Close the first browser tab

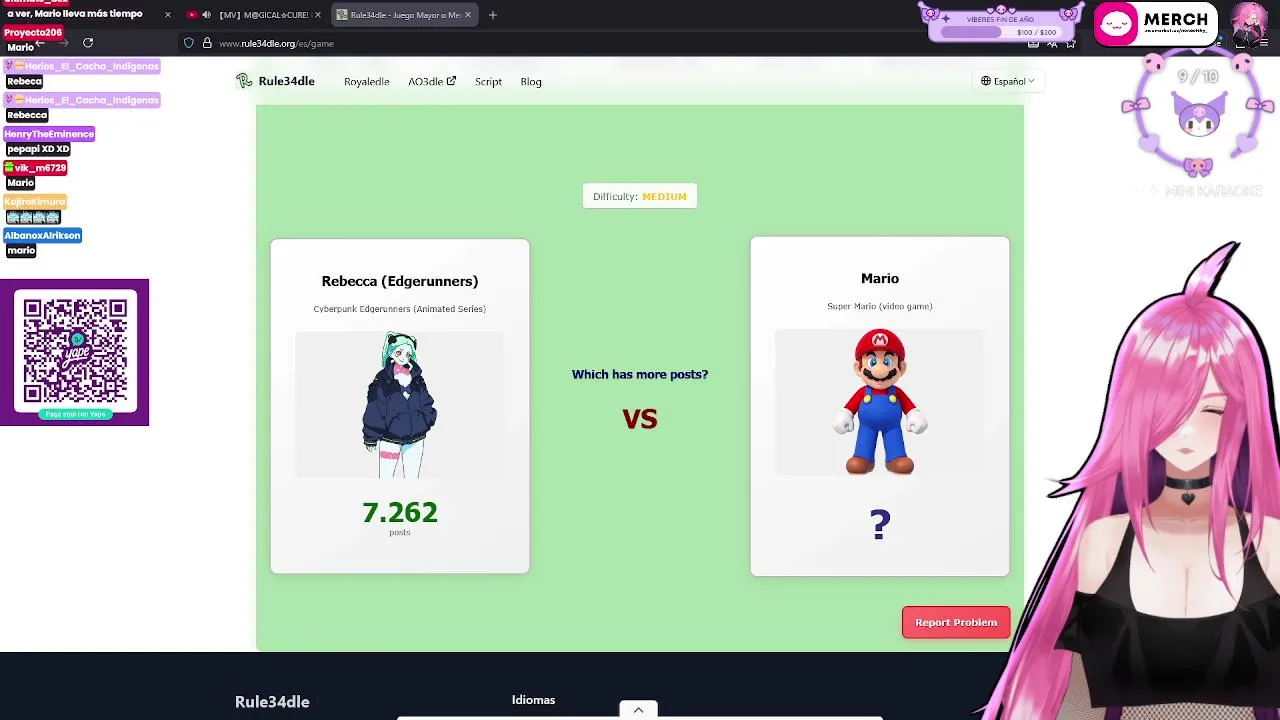click(x=167, y=15)
